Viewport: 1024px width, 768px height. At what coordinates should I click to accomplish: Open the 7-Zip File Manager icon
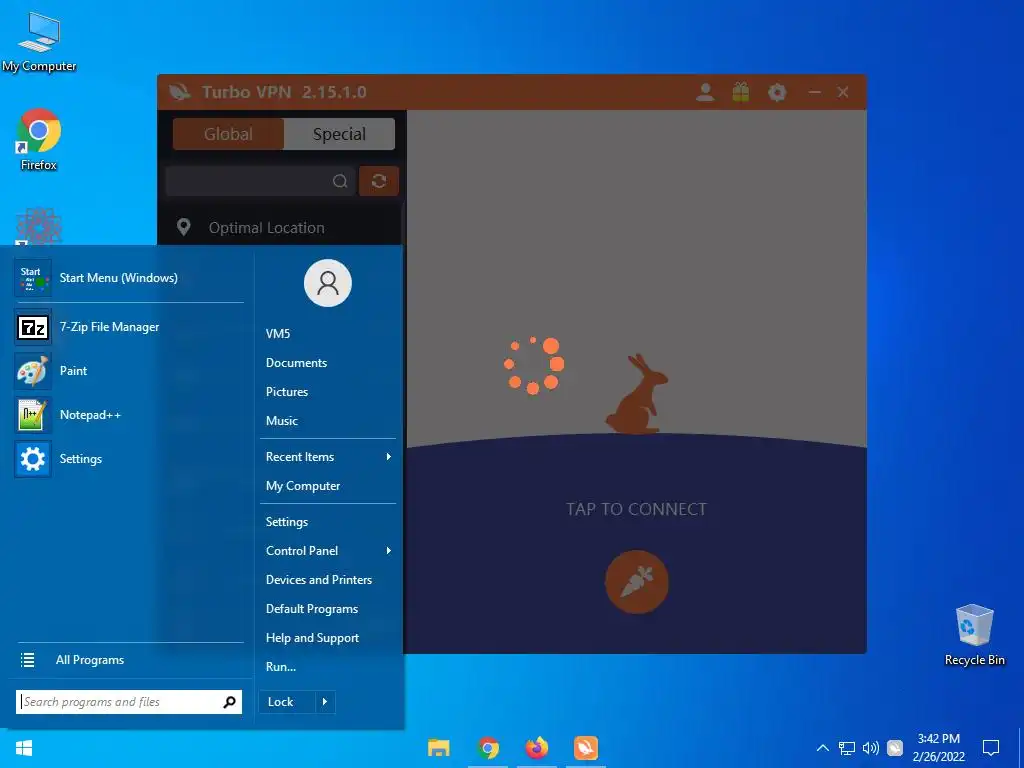33,327
